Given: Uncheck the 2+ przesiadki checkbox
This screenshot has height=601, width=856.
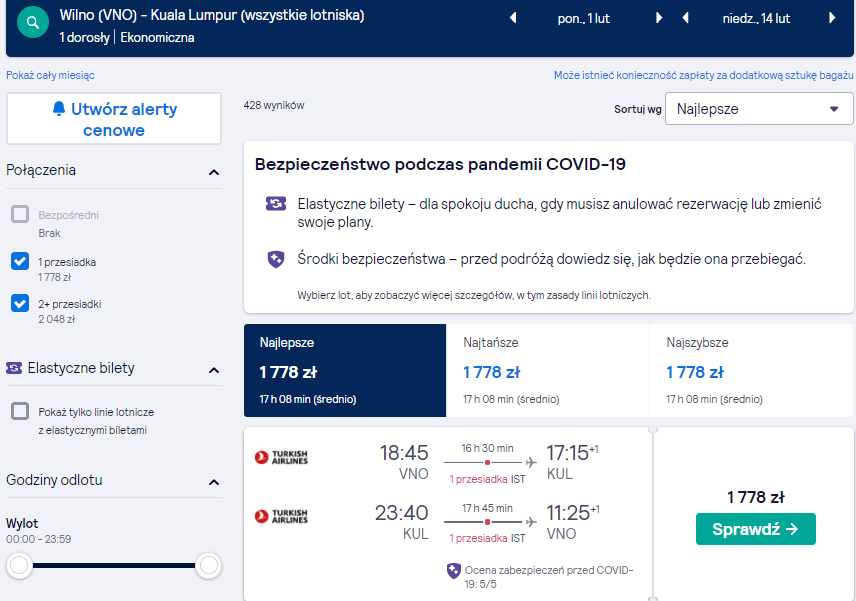Looking at the screenshot, I should click(x=20, y=303).
